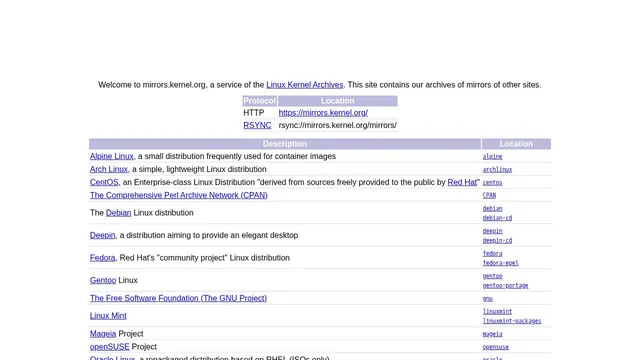Viewport: 640px width, 360px height.
Task: Follow the https://mirrors.kernel.org/ link
Action: 323,113
